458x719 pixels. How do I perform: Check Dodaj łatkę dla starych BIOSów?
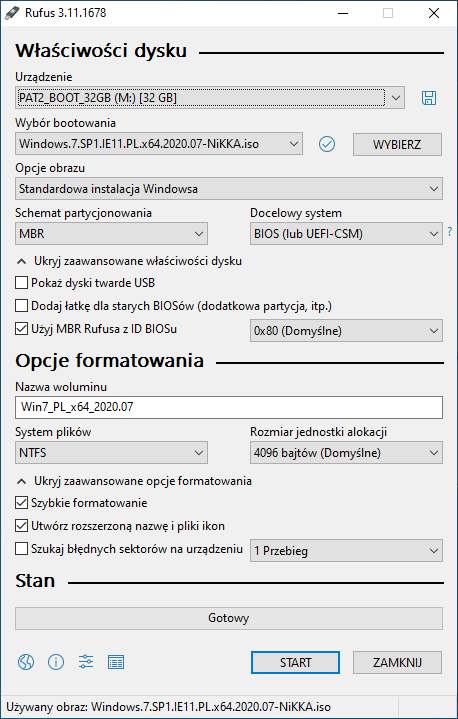[22, 305]
